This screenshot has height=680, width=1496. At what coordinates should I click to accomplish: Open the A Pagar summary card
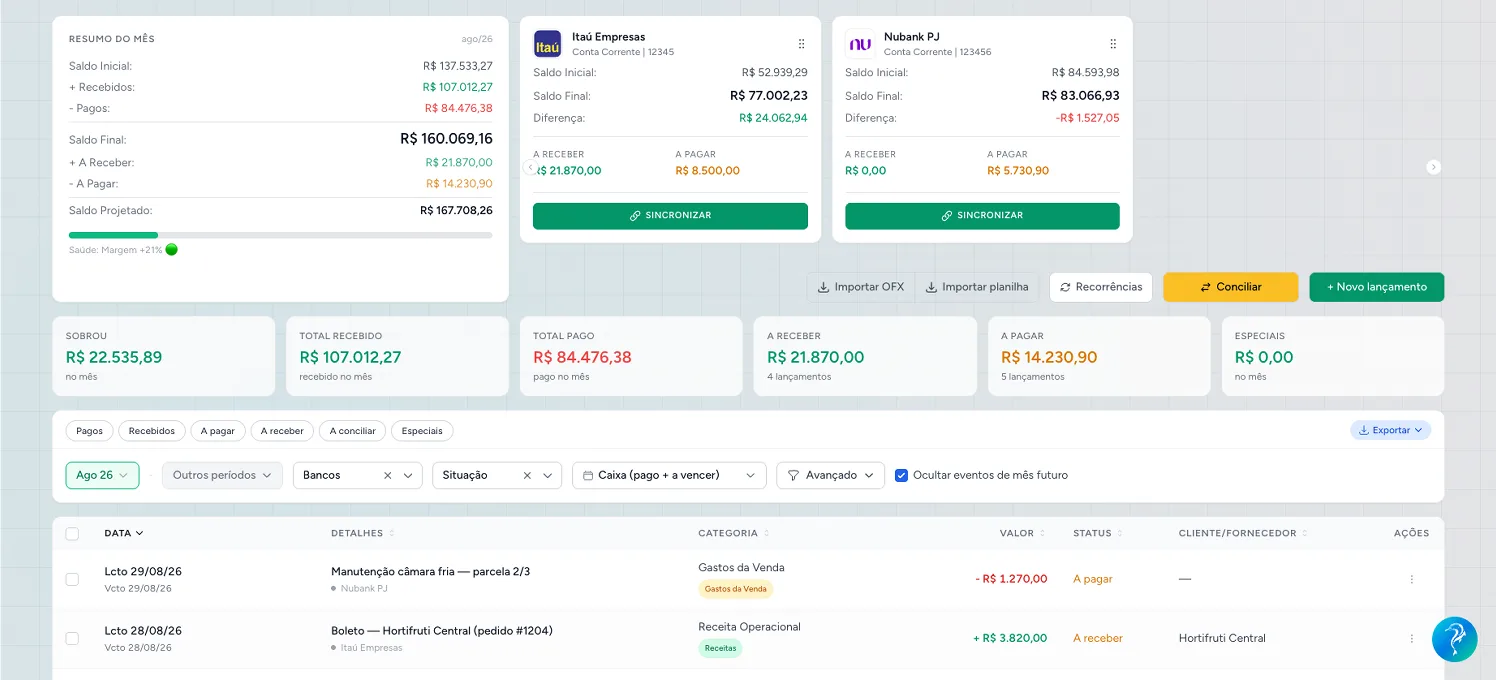(x=1099, y=356)
